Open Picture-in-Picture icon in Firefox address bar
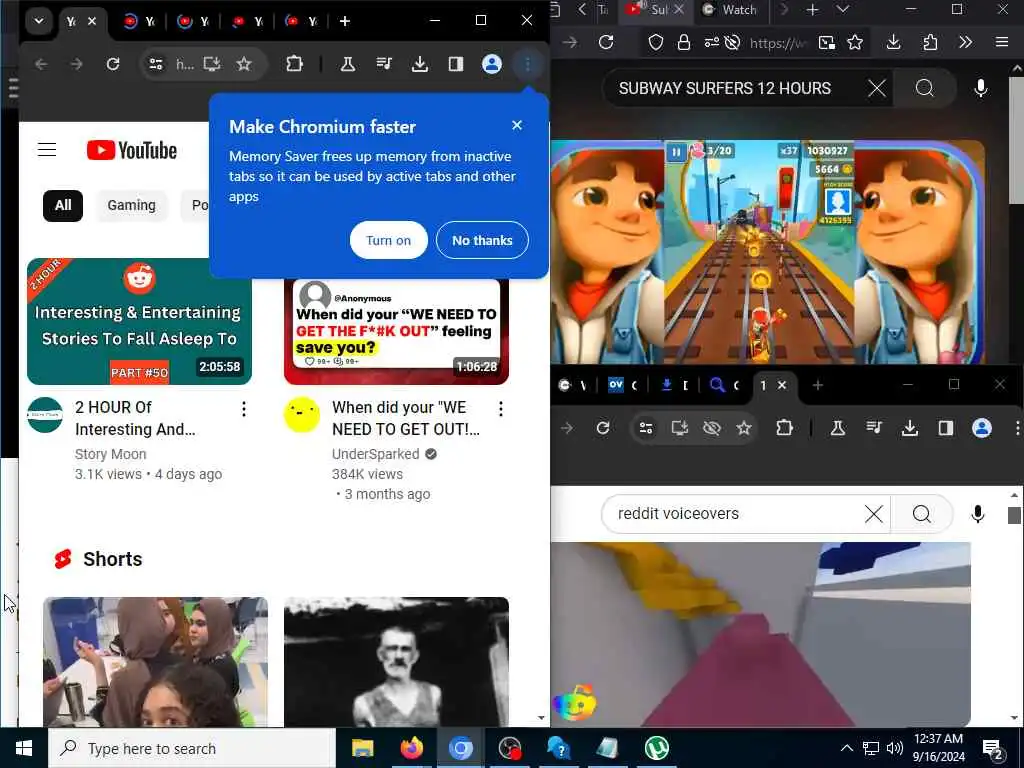The image size is (1024, 768). pos(827,42)
